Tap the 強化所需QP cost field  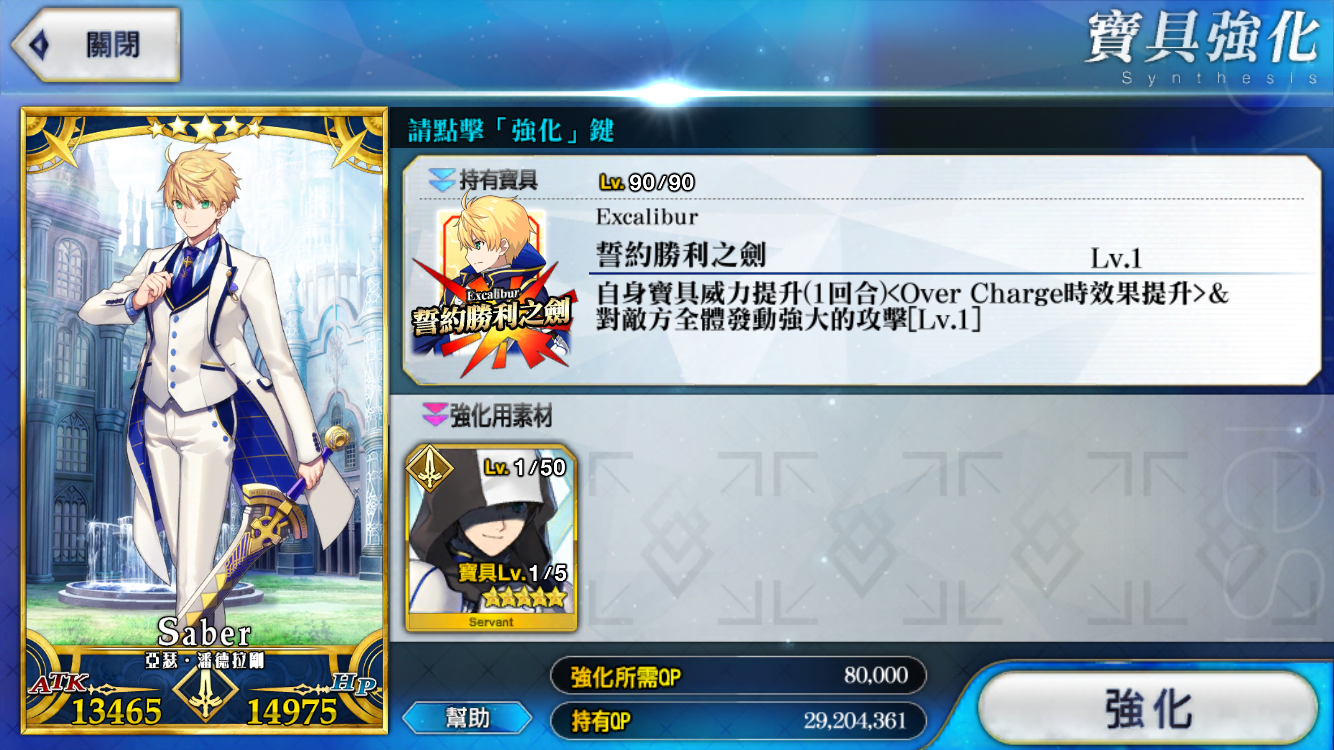738,676
